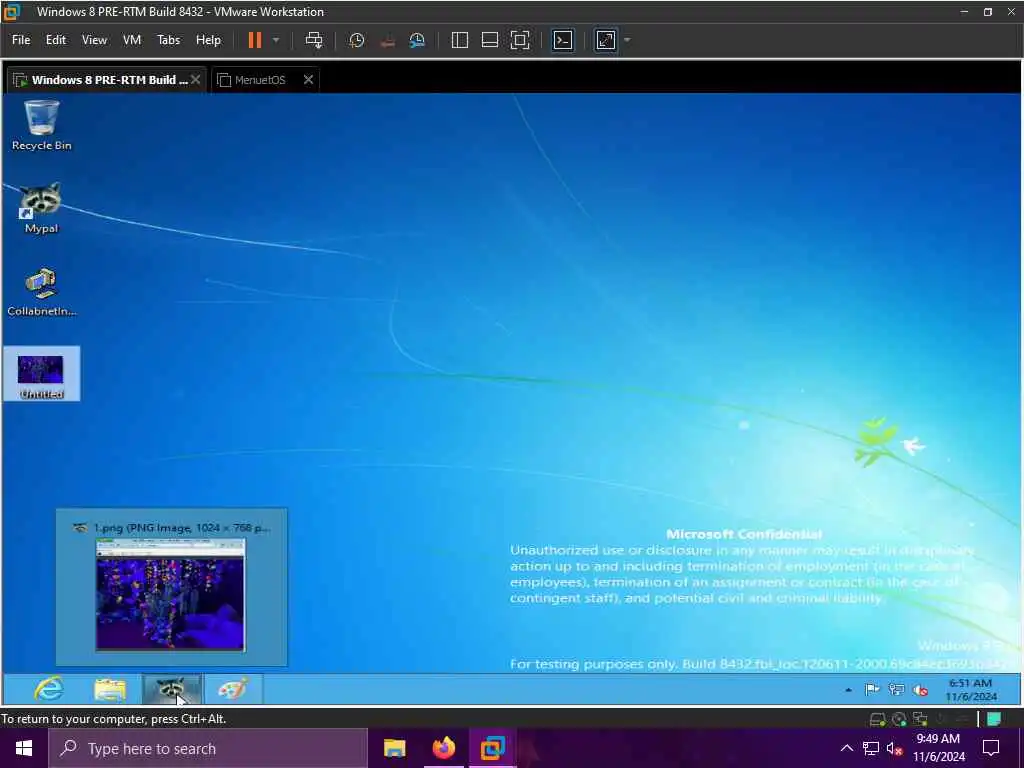Show the console view icon
1024x768 pixels.
pyautogui.click(x=562, y=40)
